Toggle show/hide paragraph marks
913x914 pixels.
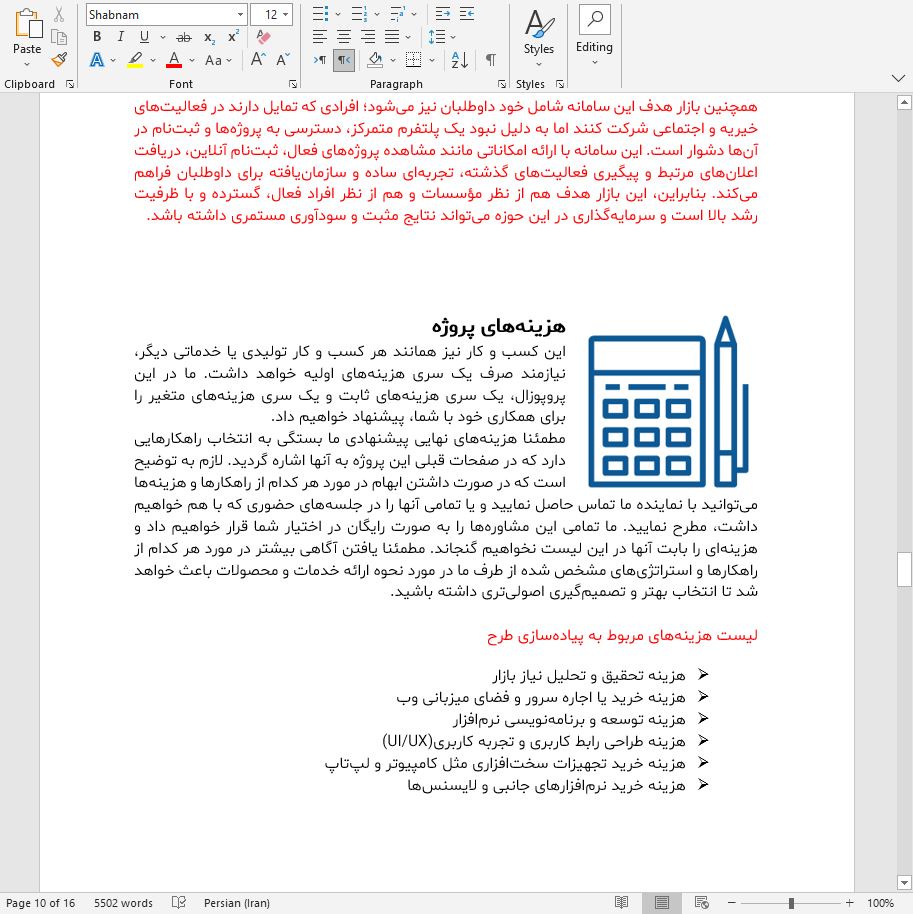pos(491,60)
